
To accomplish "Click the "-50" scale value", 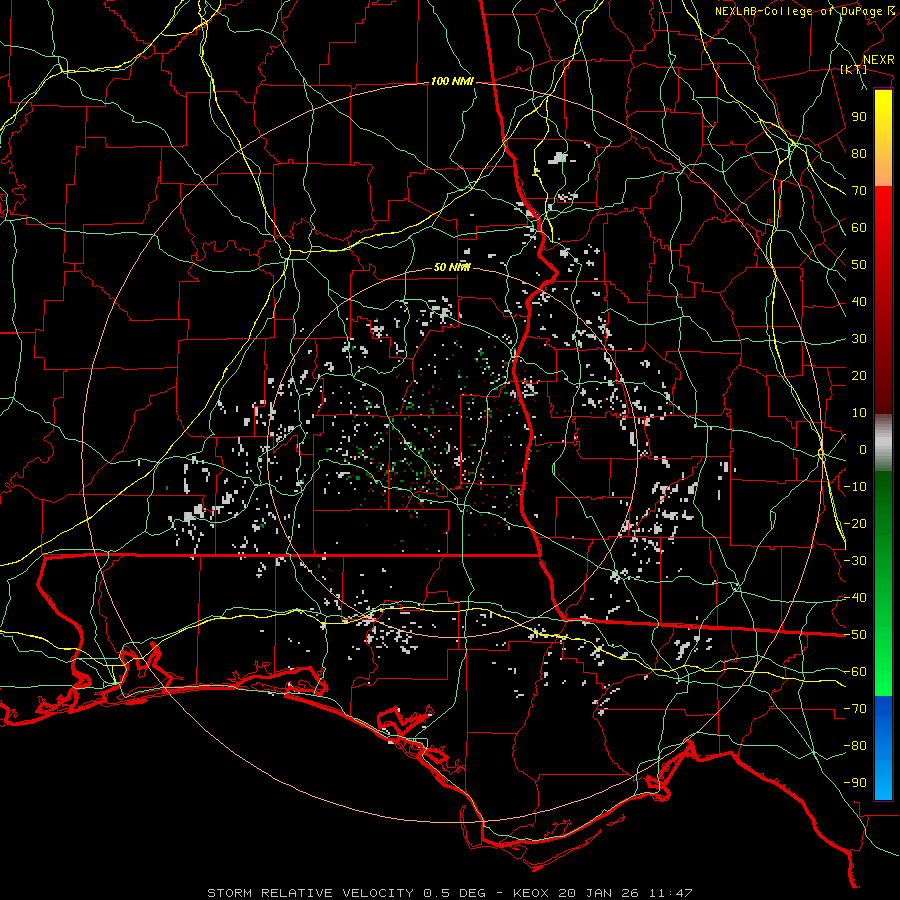I will [855, 635].
